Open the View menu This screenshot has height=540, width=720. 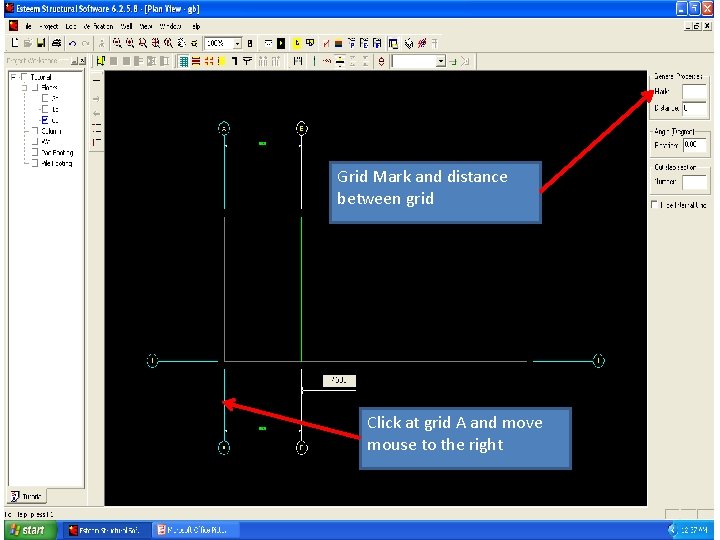pos(146,26)
